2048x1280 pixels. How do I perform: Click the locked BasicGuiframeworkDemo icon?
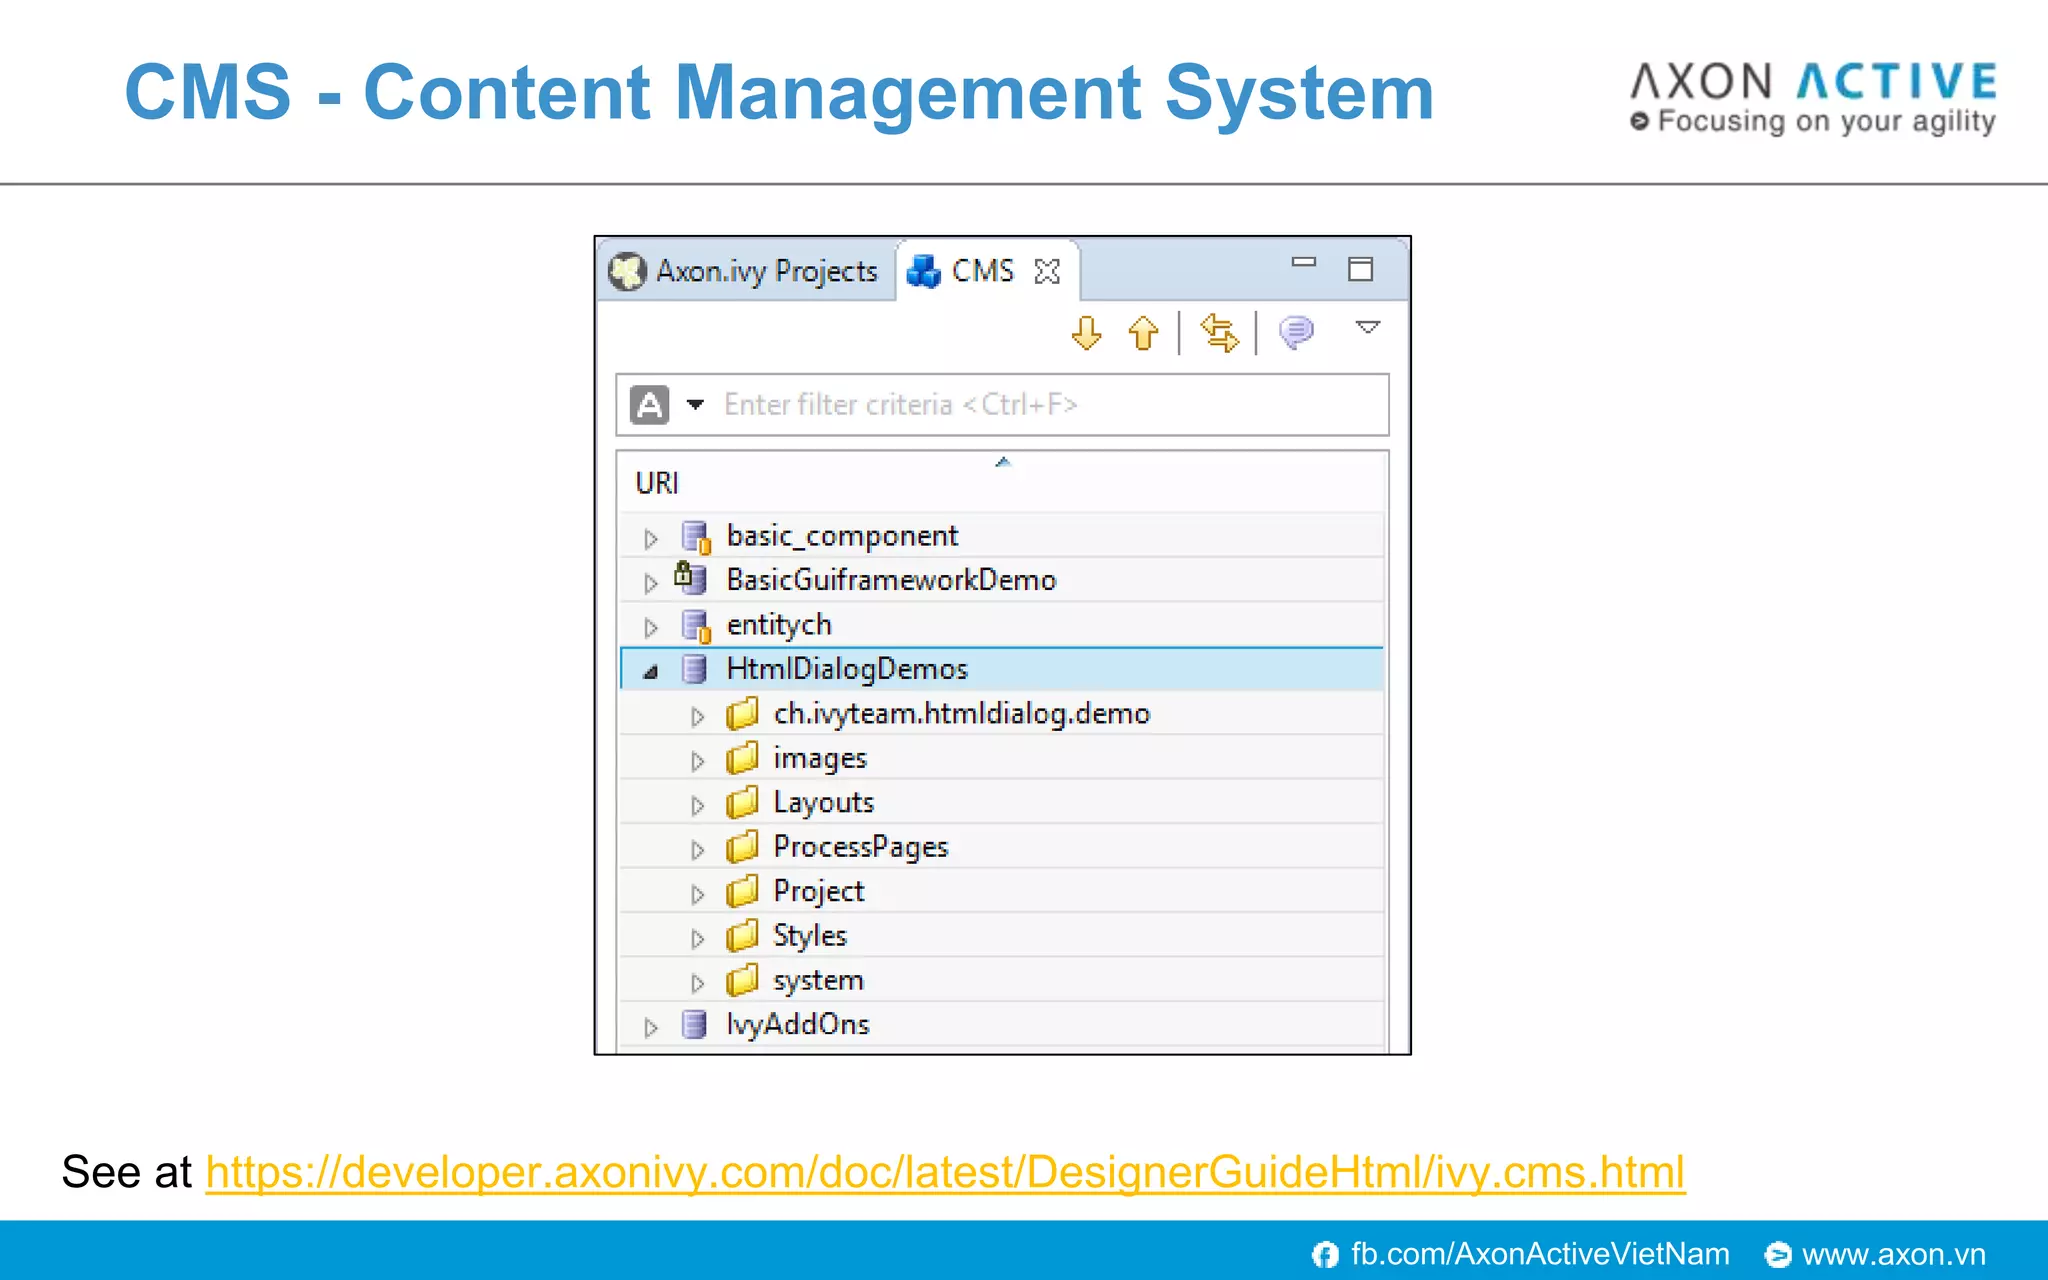click(691, 578)
